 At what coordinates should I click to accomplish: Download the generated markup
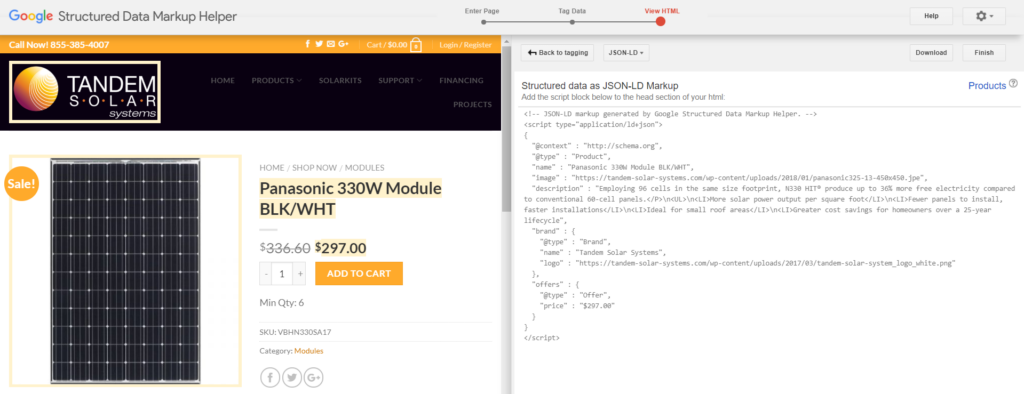click(931, 53)
